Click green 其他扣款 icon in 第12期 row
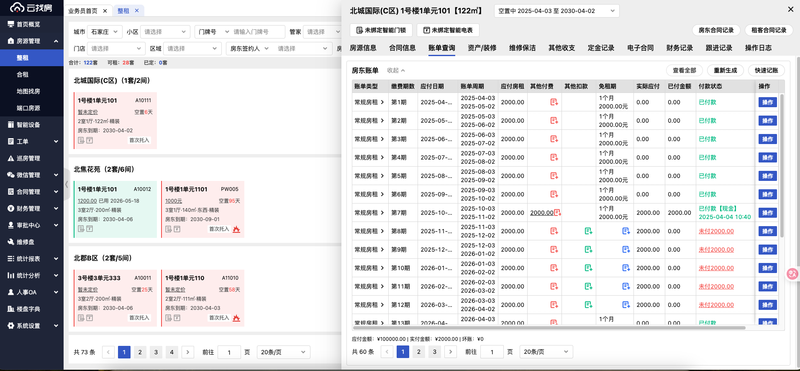 (588, 305)
